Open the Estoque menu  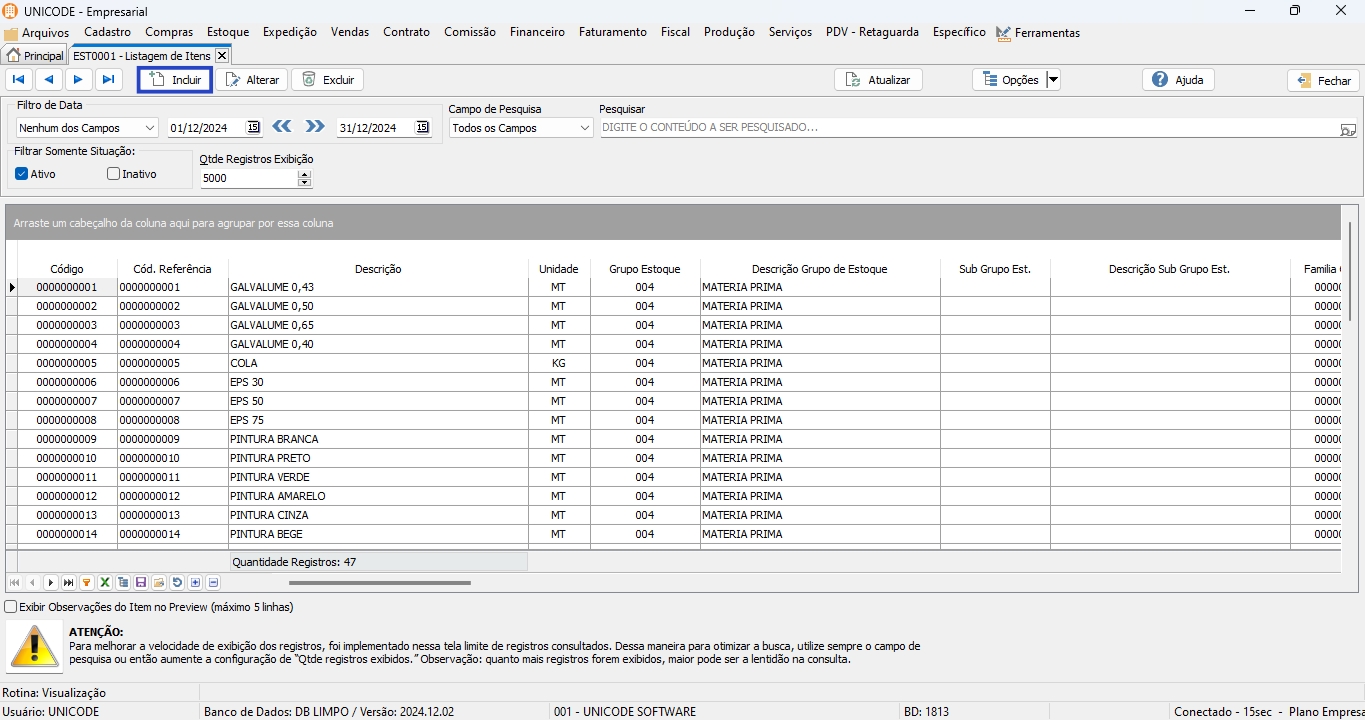[x=228, y=32]
